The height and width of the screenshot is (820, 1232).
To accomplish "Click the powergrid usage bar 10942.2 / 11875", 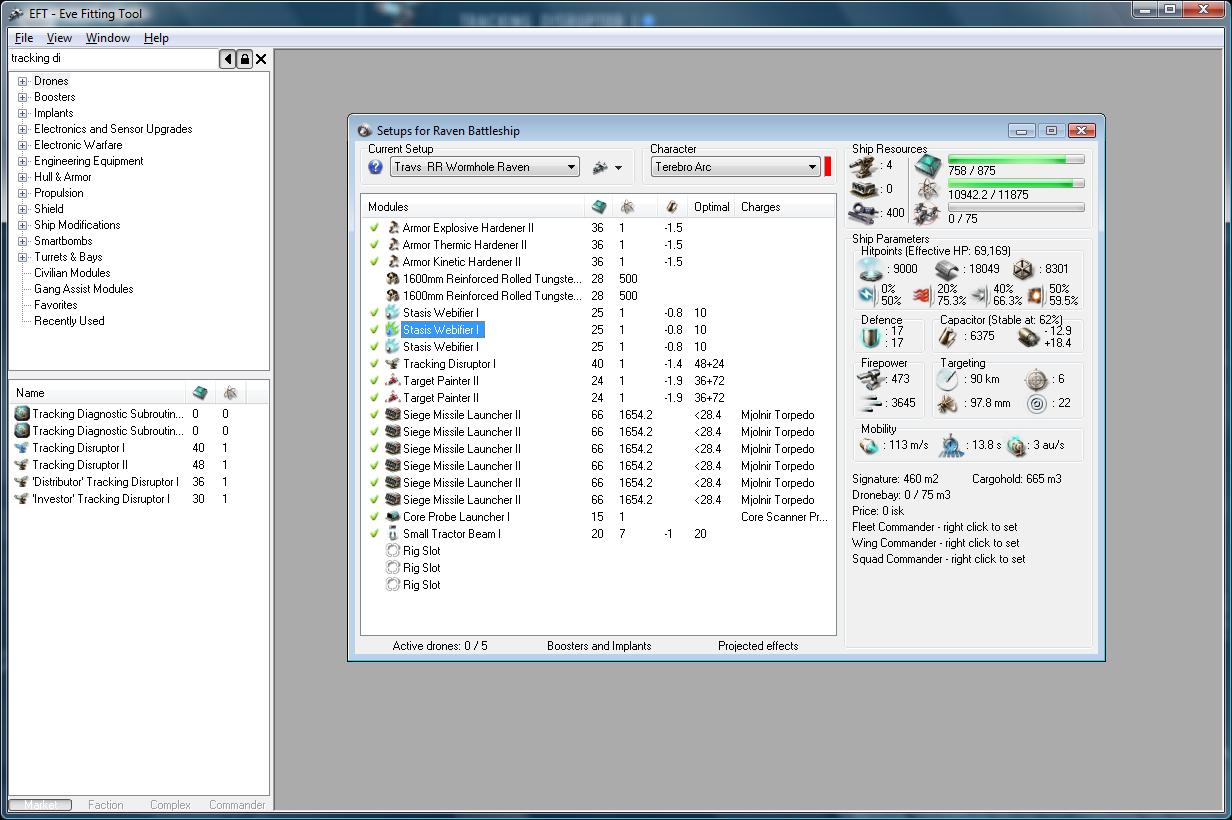I will click(1016, 184).
